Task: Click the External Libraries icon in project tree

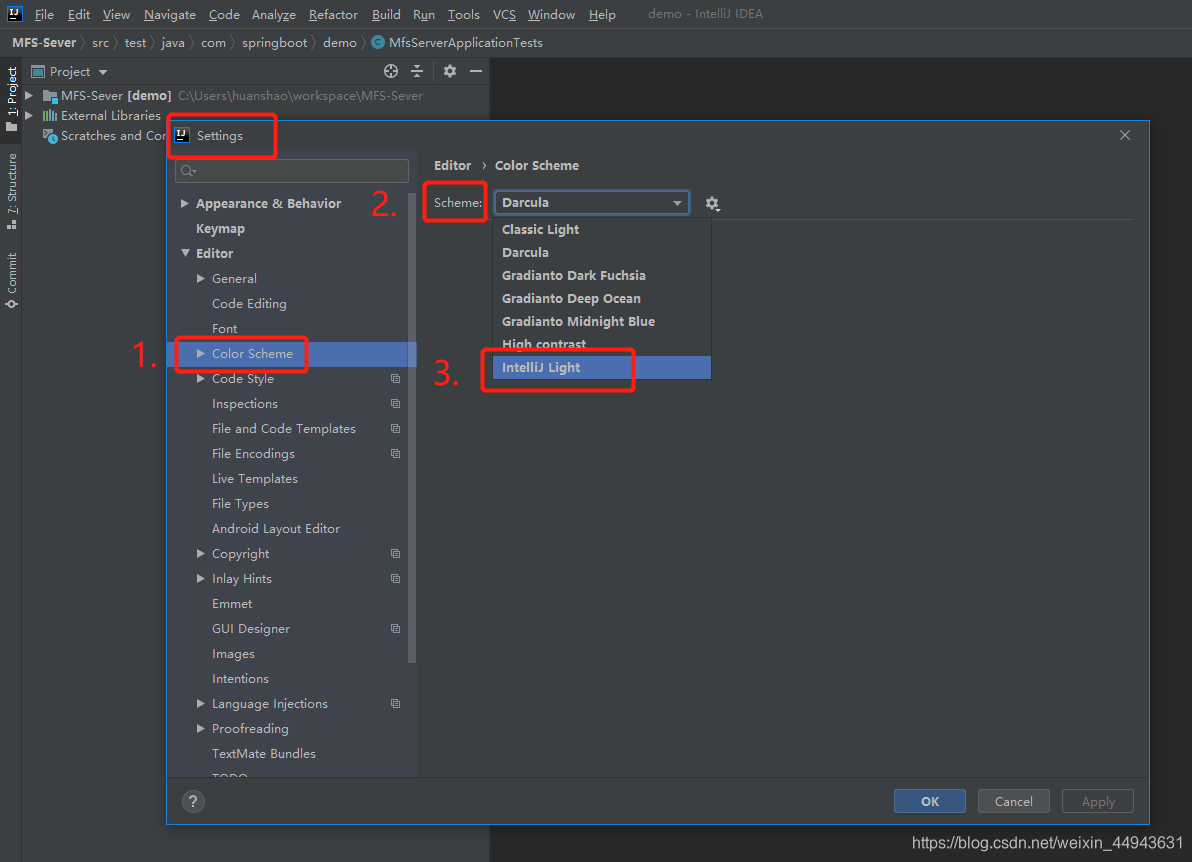Action: pos(49,116)
